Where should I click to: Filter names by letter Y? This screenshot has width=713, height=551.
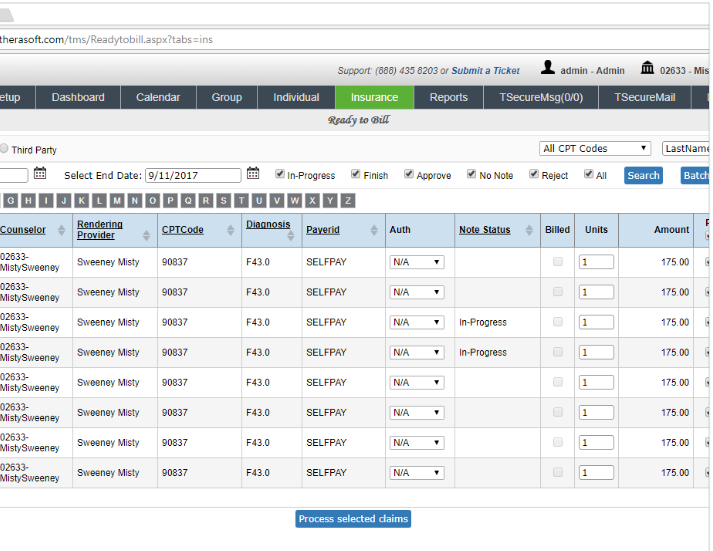click(x=330, y=200)
